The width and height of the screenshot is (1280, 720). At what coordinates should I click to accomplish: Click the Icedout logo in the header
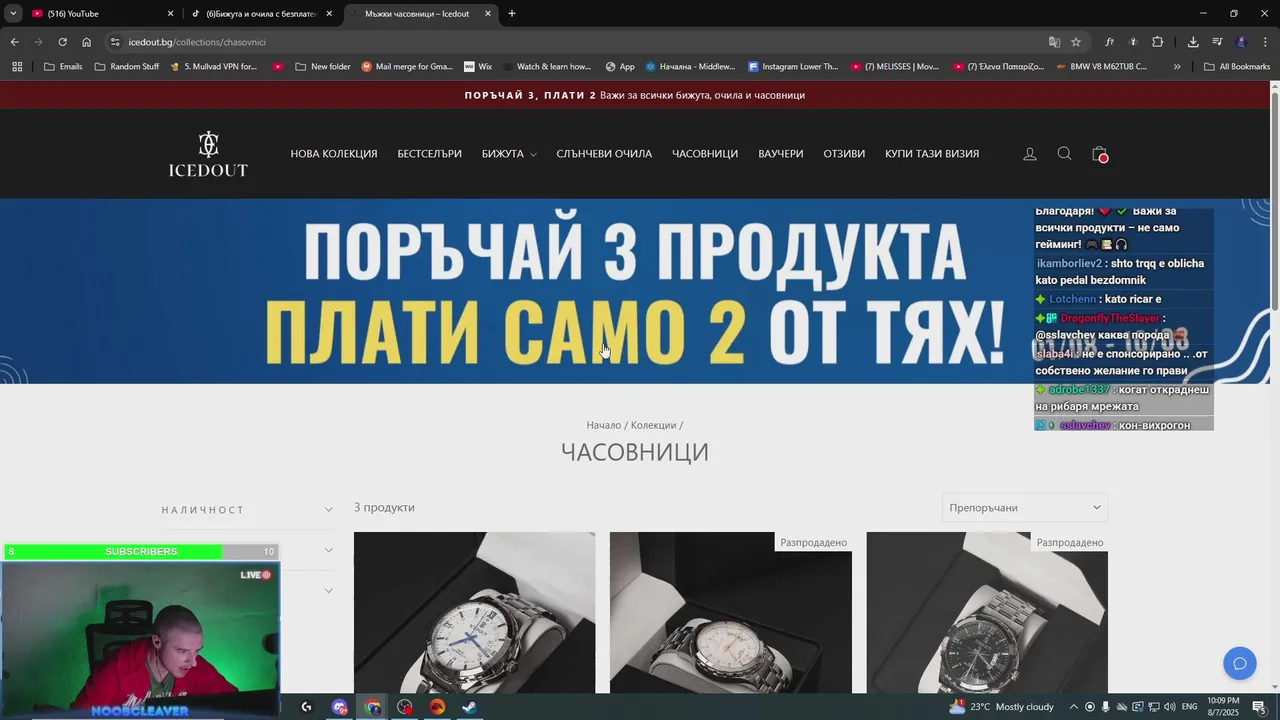208,154
